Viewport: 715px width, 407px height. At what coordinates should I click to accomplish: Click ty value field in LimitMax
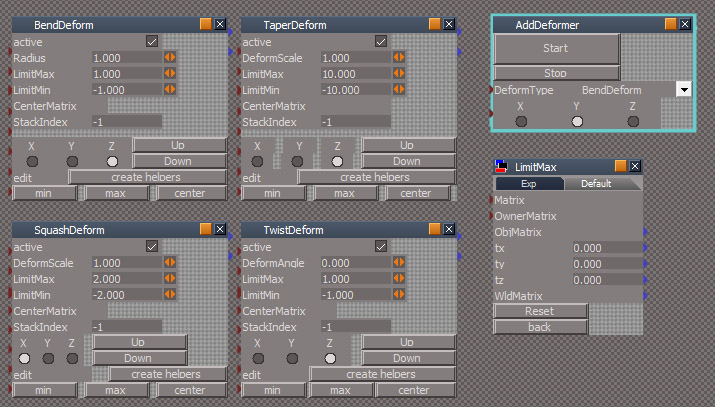607,264
